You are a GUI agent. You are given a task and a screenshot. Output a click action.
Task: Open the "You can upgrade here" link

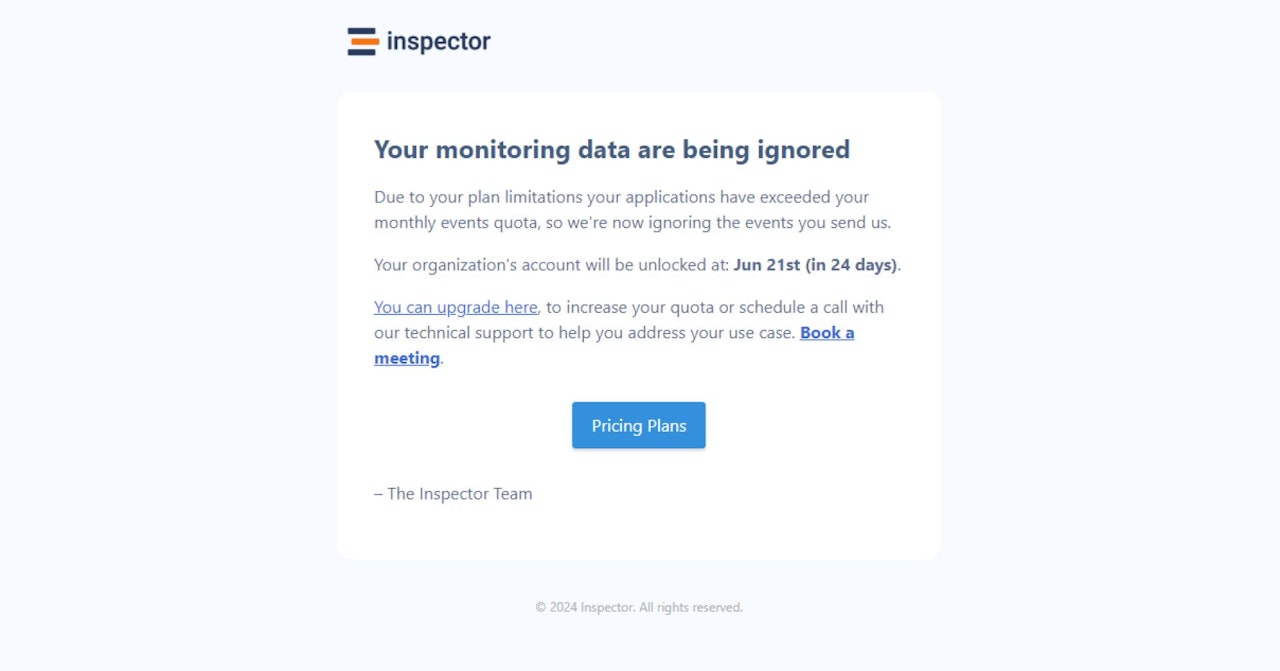tap(455, 307)
